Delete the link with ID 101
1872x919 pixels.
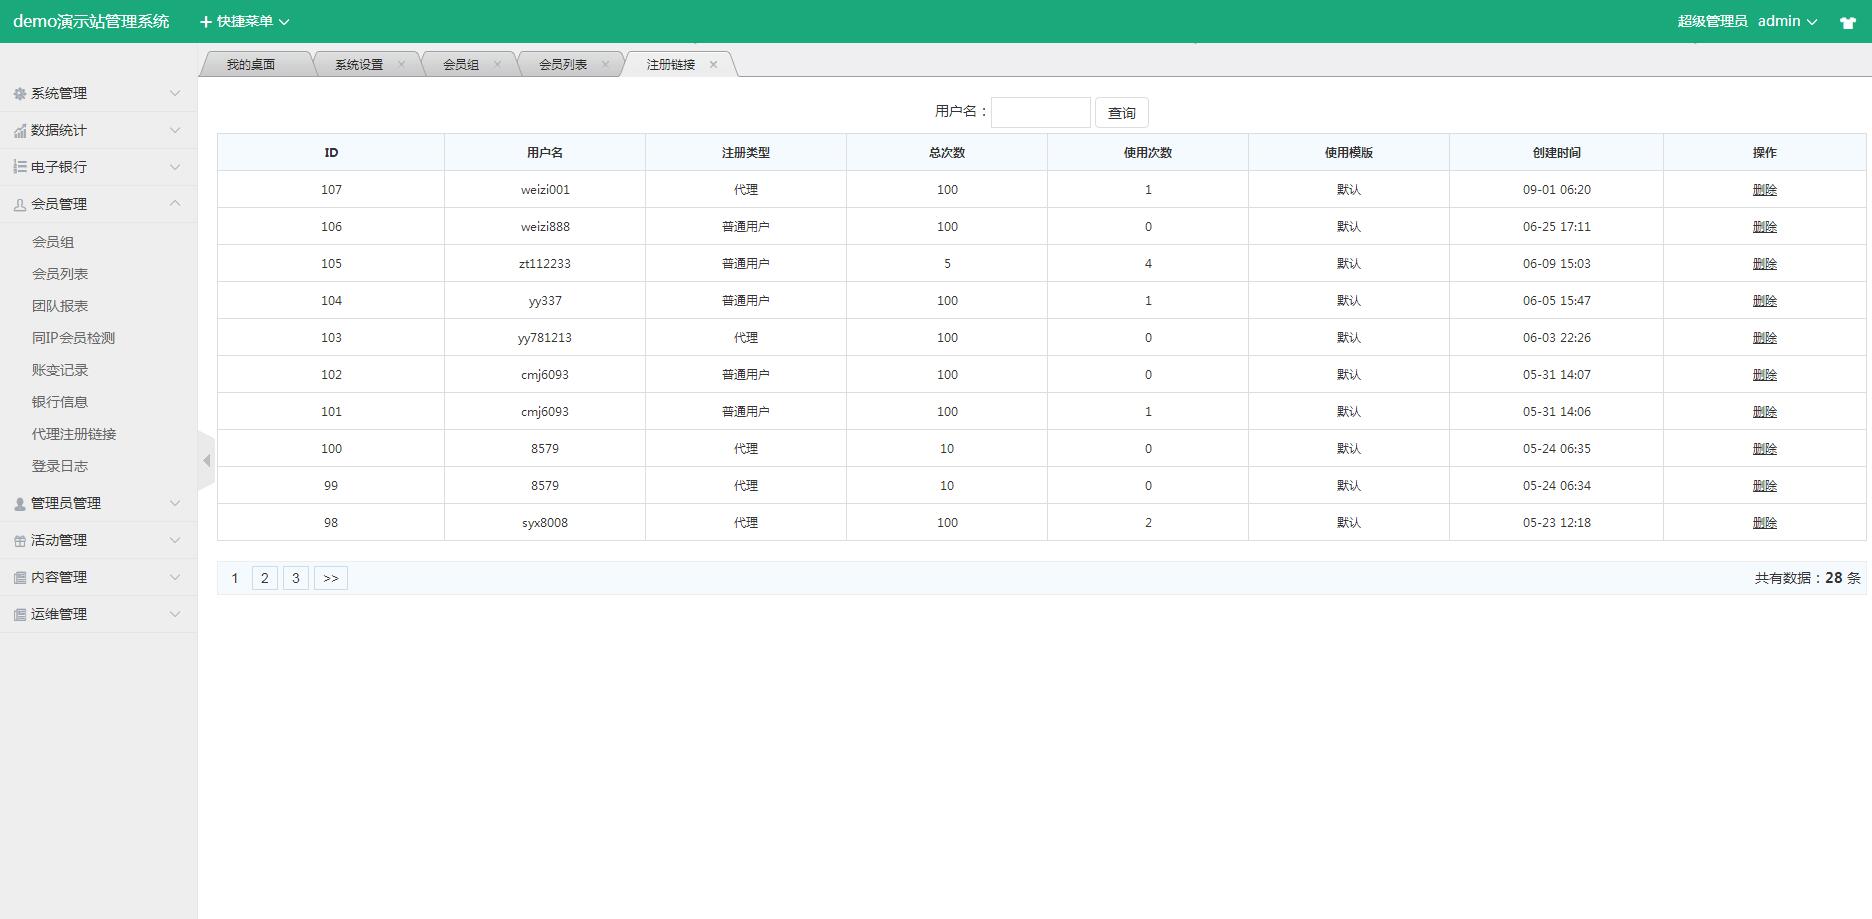pos(1765,412)
